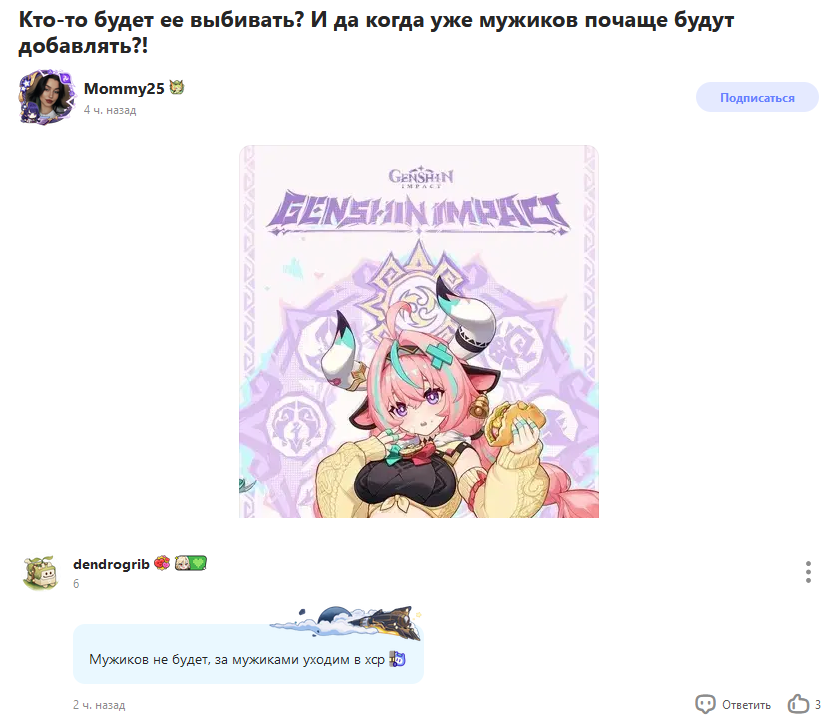Click the badge icon next to Mommy25
This screenshot has height=718, width=837.
(177, 87)
